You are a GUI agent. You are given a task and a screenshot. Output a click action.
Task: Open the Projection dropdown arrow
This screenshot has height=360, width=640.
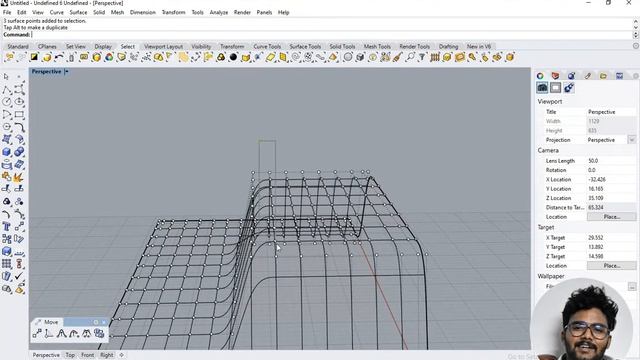click(632, 140)
